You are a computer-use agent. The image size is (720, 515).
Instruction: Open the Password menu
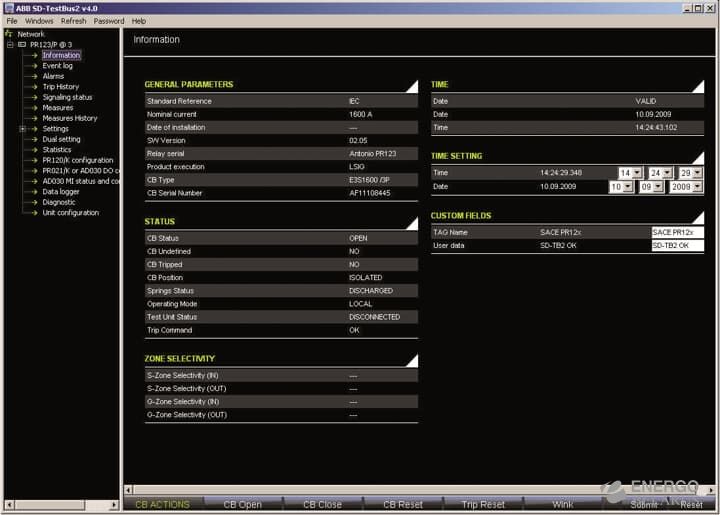(x=109, y=21)
